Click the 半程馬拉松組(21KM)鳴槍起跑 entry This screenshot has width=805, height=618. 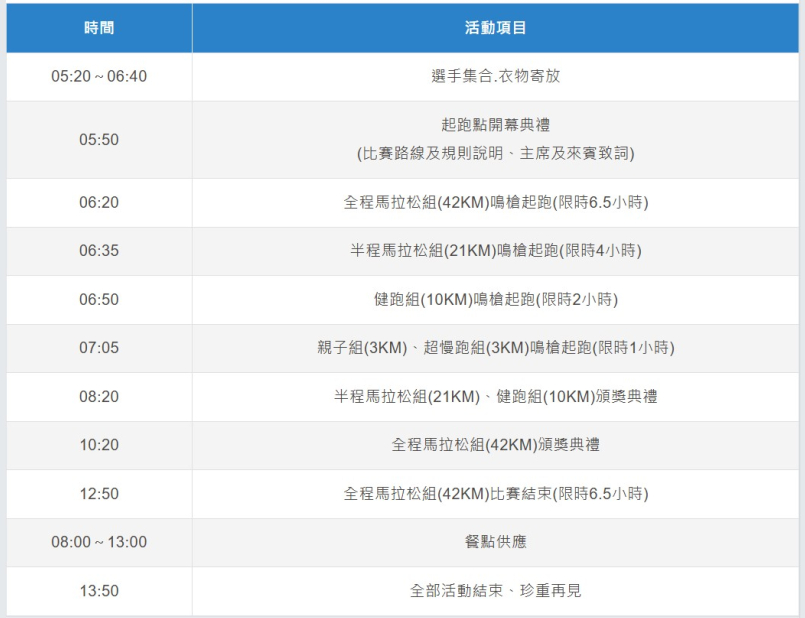(495, 251)
